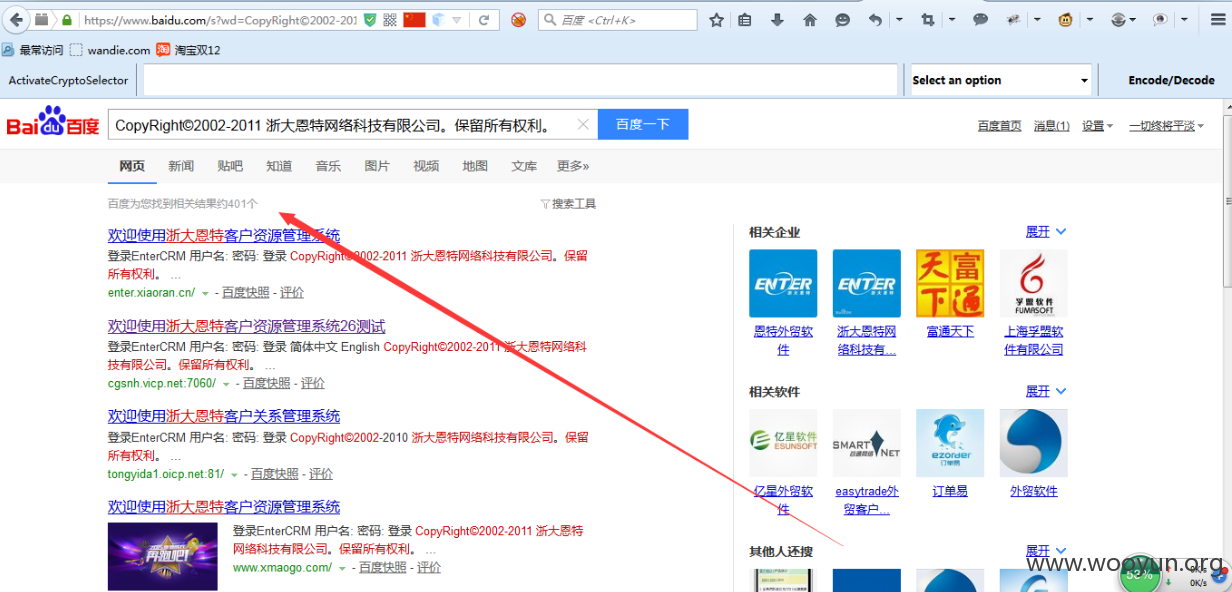Screen dimensions: 1232x592
Task: Click the smiley chat bubble toolbar icon
Action: click(x=843, y=20)
